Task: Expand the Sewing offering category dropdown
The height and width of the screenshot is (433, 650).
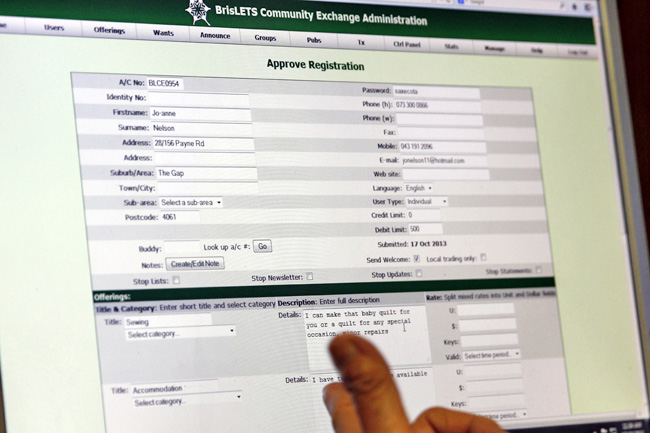Action: point(181,335)
